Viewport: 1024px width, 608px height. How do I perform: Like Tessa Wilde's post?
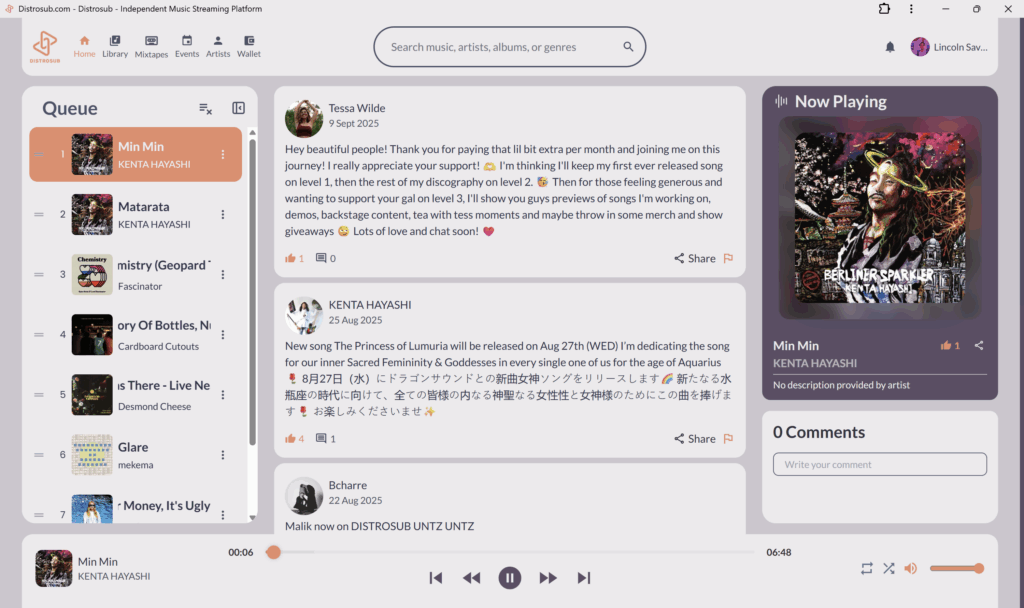click(294, 258)
